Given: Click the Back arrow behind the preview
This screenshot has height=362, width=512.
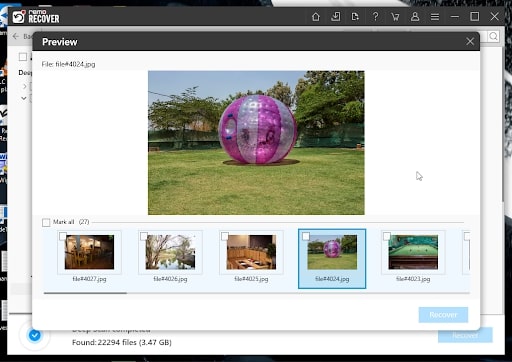Looking at the screenshot, I should click(16, 36).
